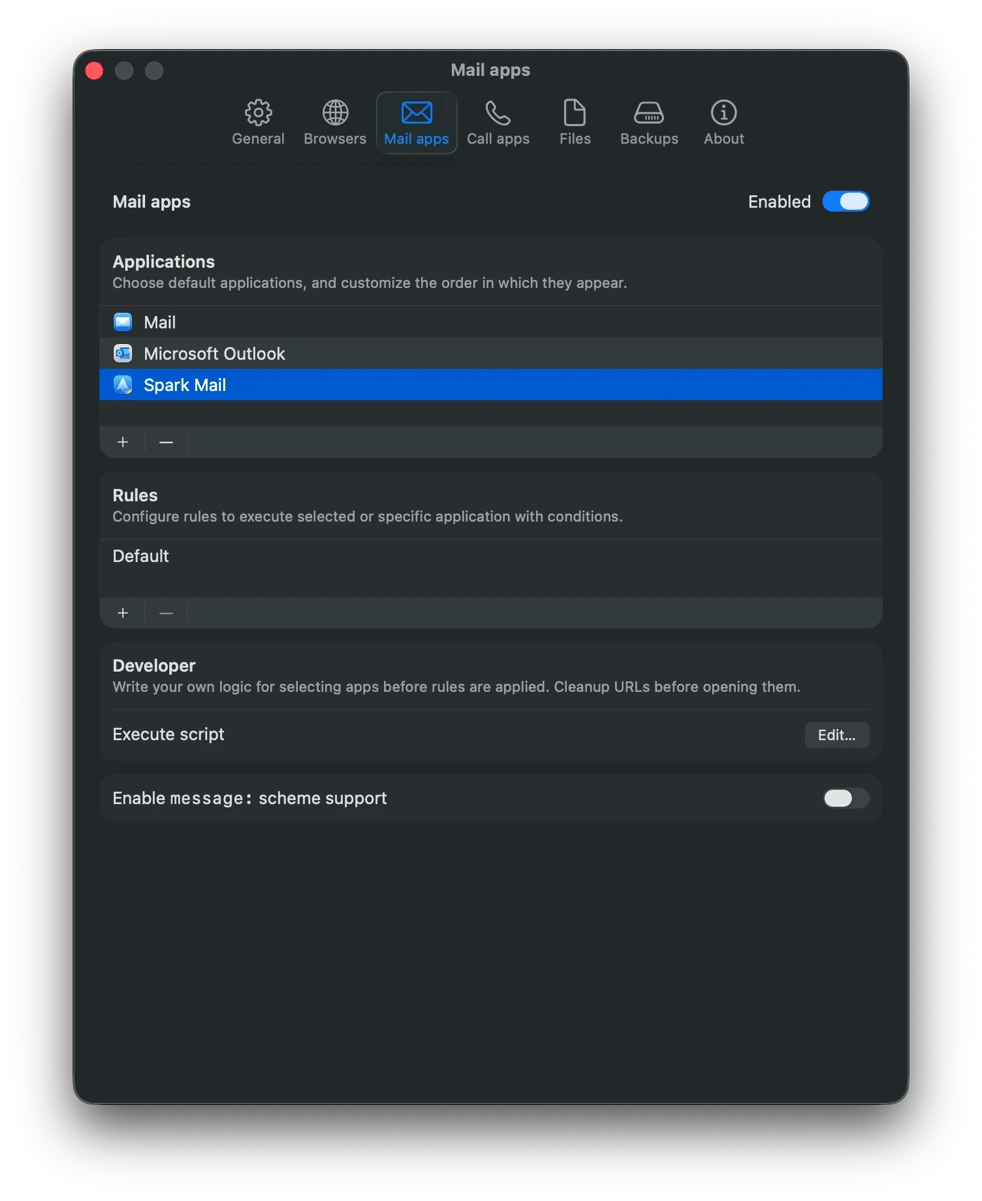Close the Mail apps window

pos(95,70)
